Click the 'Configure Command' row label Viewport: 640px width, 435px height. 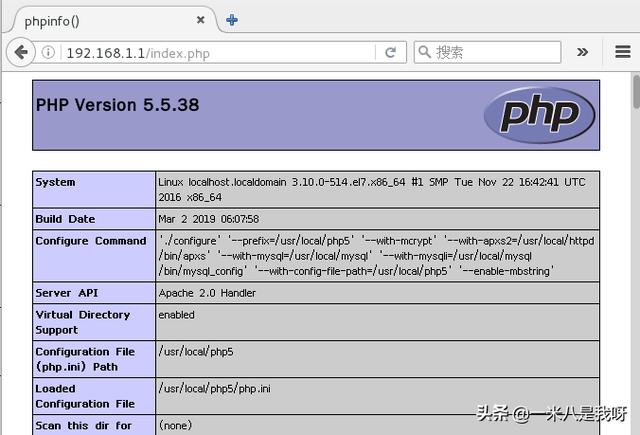coord(91,241)
